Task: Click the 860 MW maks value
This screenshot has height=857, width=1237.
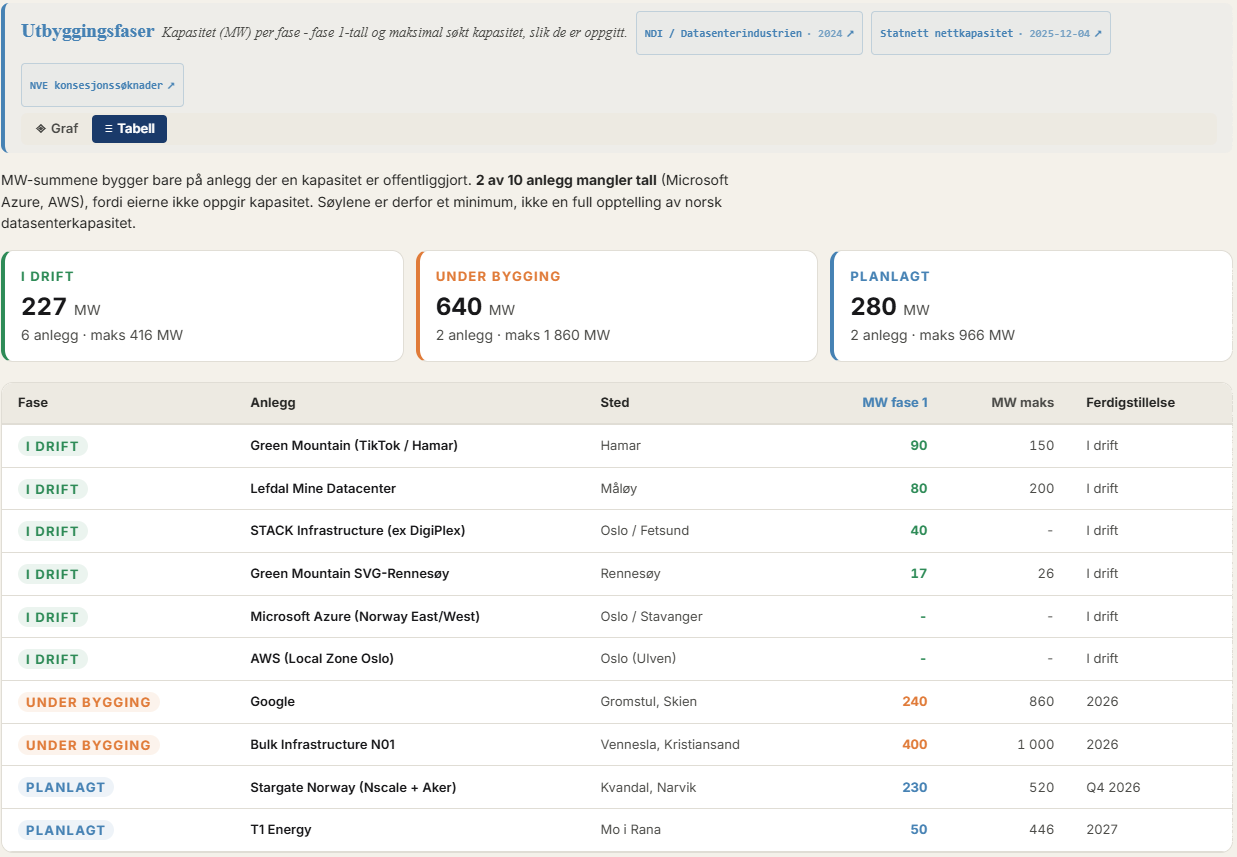Action: pyautogui.click(x=1042, y=701)
